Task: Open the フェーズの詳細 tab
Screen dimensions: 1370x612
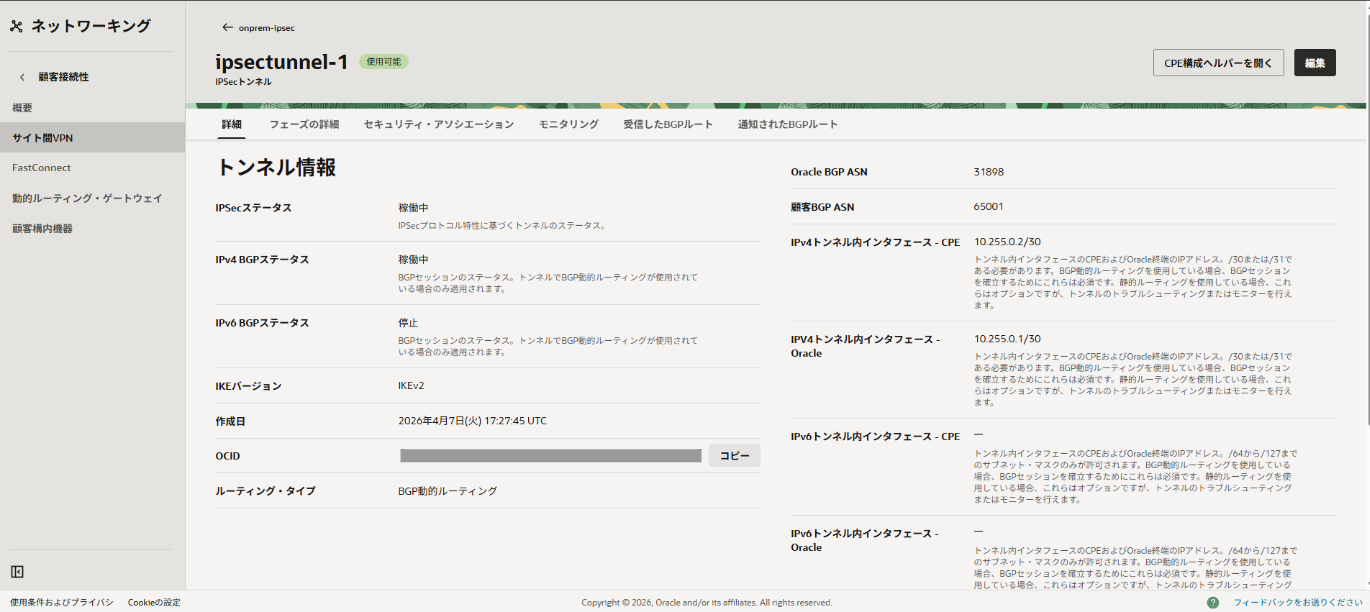Action: 304,124
